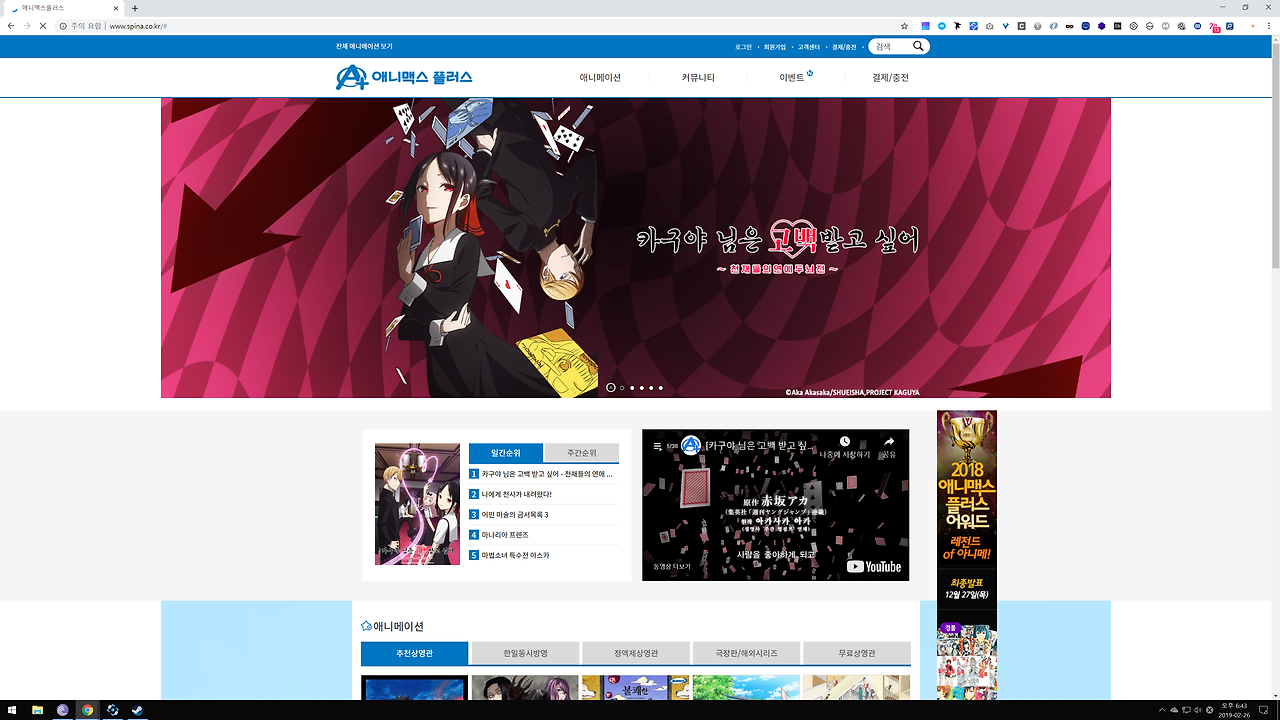Click the 로그인 link

pyautogui.click(x=743, y=47)
